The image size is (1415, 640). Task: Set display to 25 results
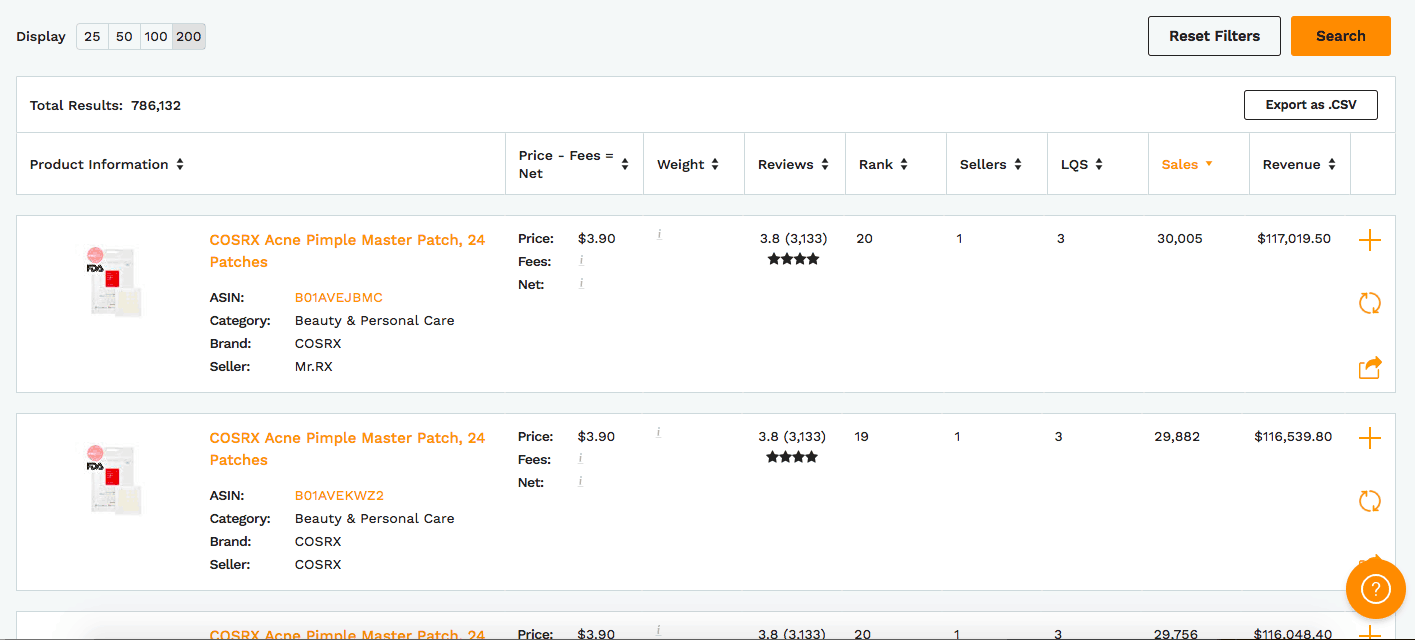(x=92, y=37)
